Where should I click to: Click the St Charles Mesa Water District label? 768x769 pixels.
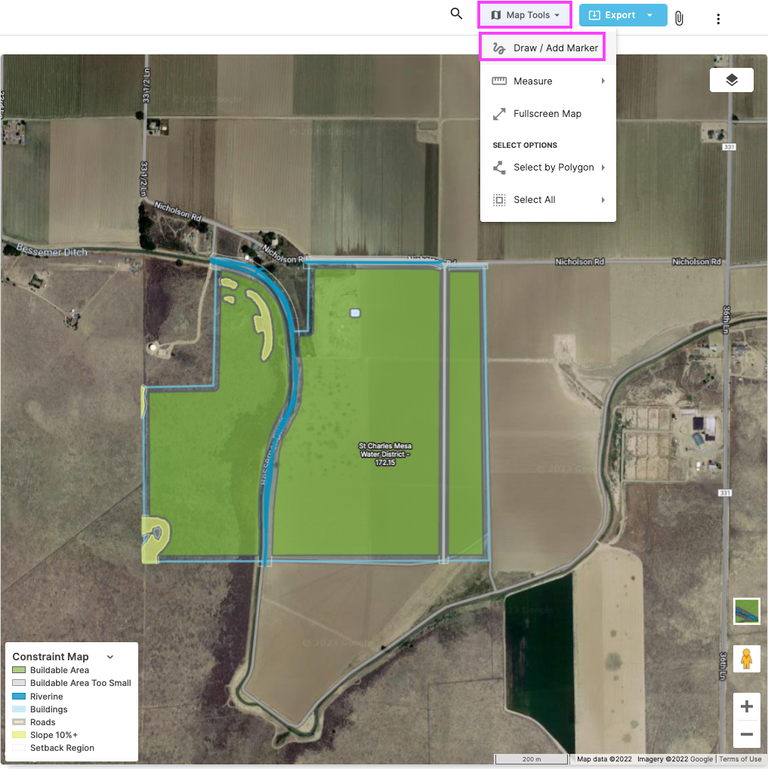[385, 454]
